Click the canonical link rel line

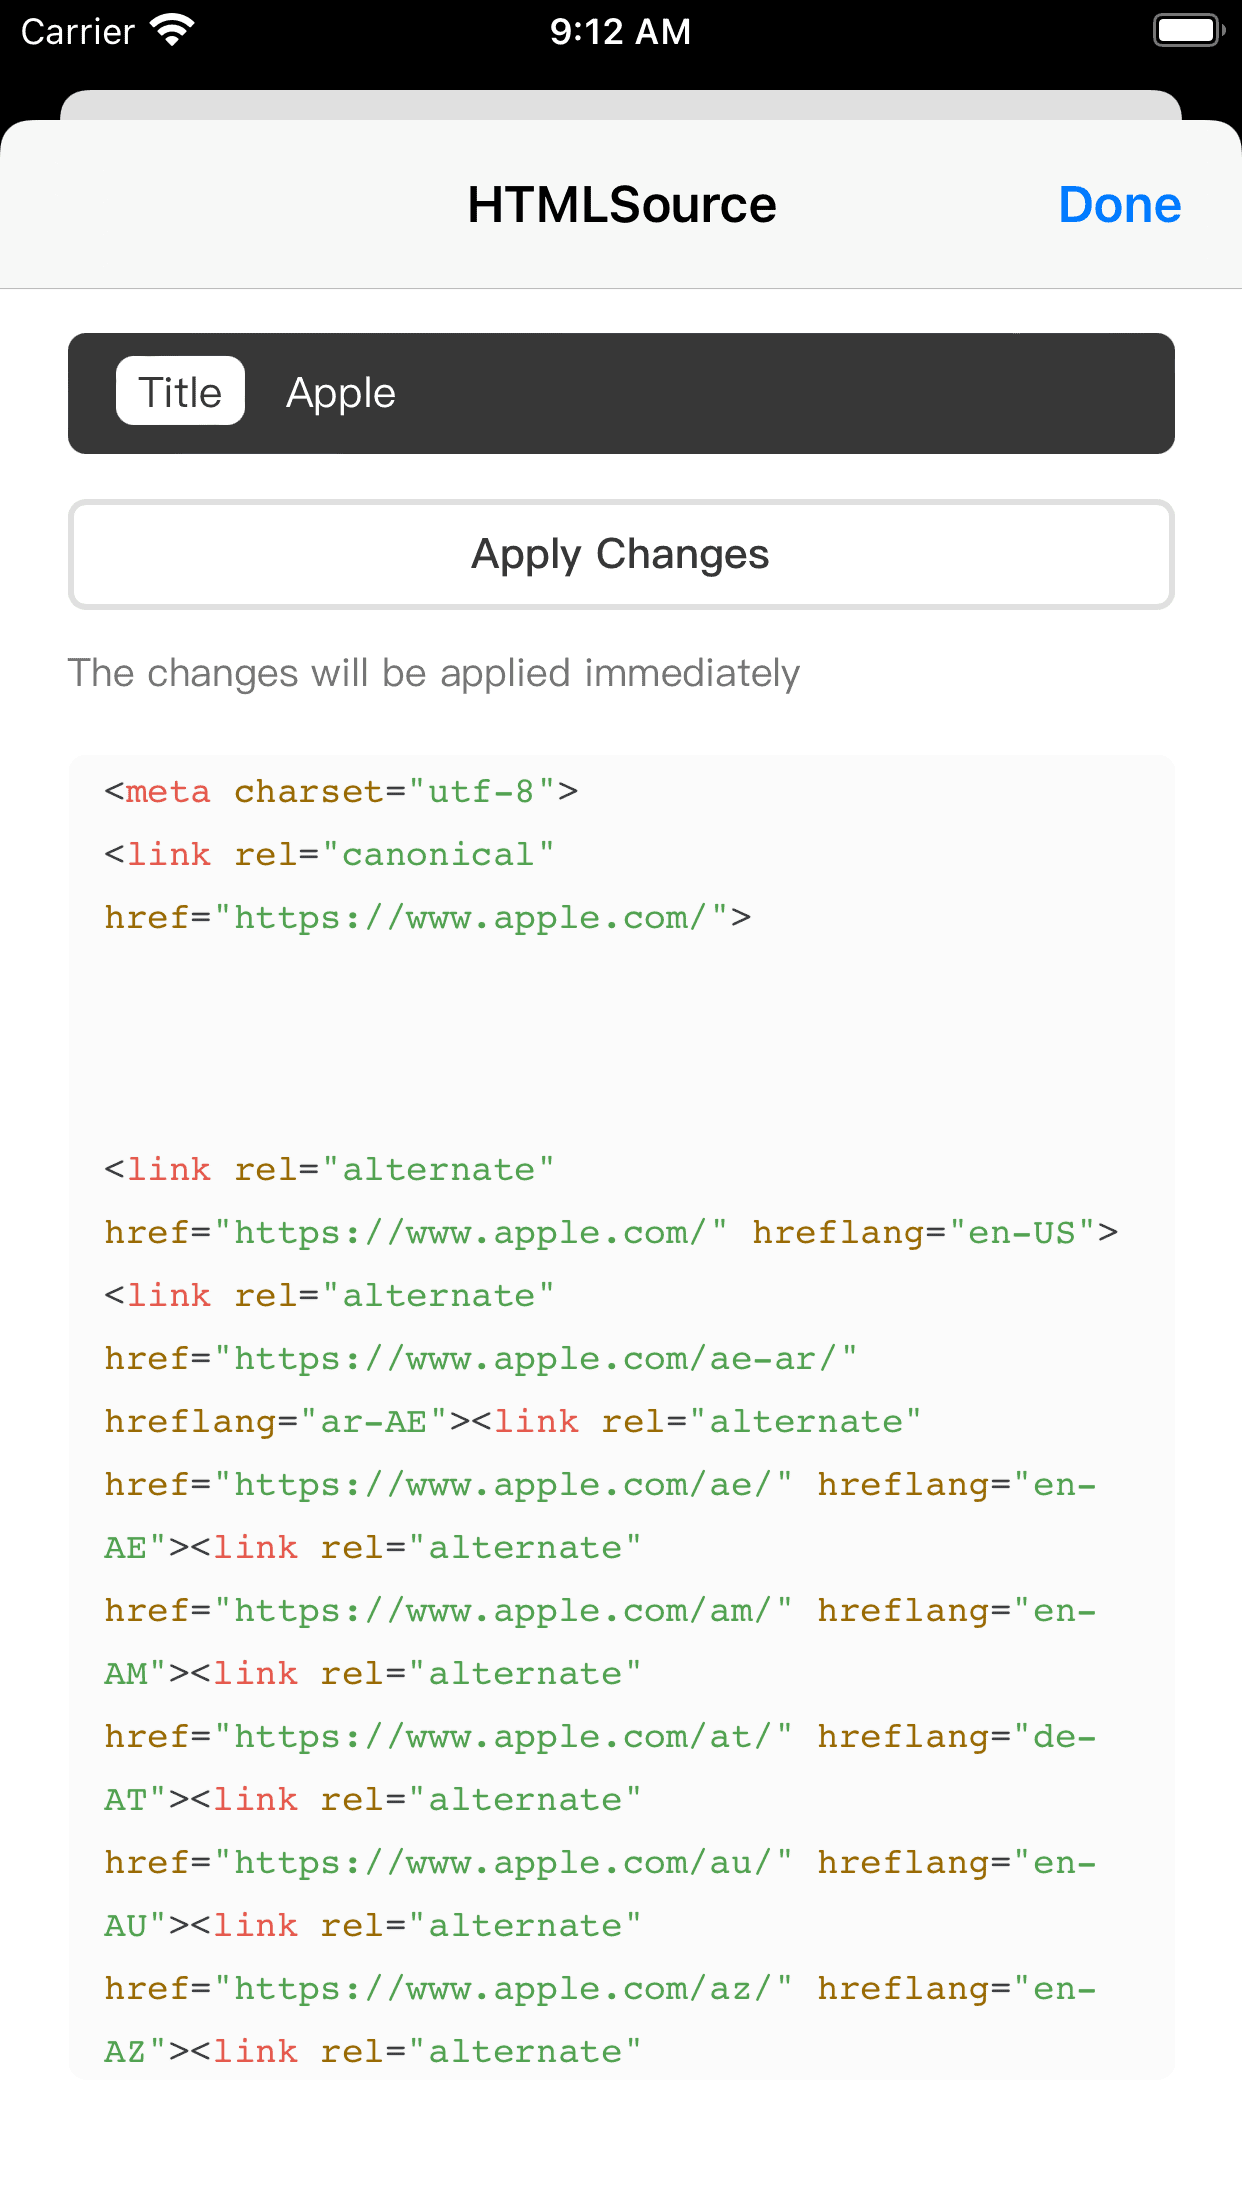[x=329, y=855]
